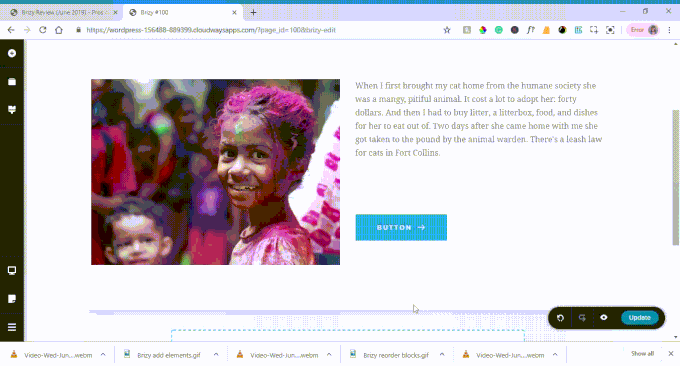Undo the last change in Brizy
680x366 pixels.
(560, 318)
